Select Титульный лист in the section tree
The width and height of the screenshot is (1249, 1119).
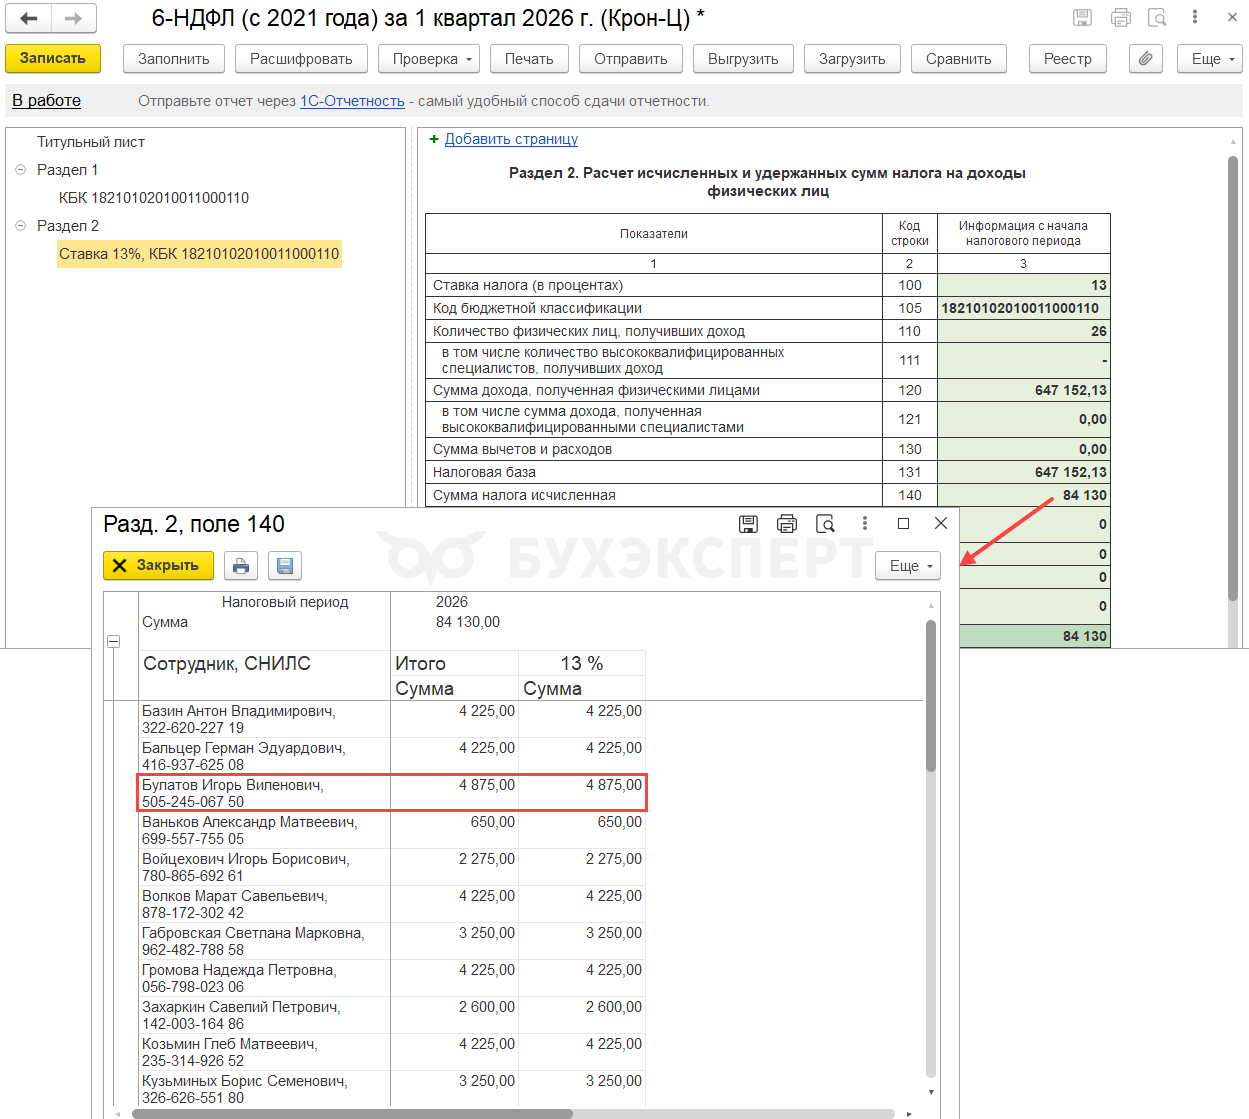click(x=91, y=142)
